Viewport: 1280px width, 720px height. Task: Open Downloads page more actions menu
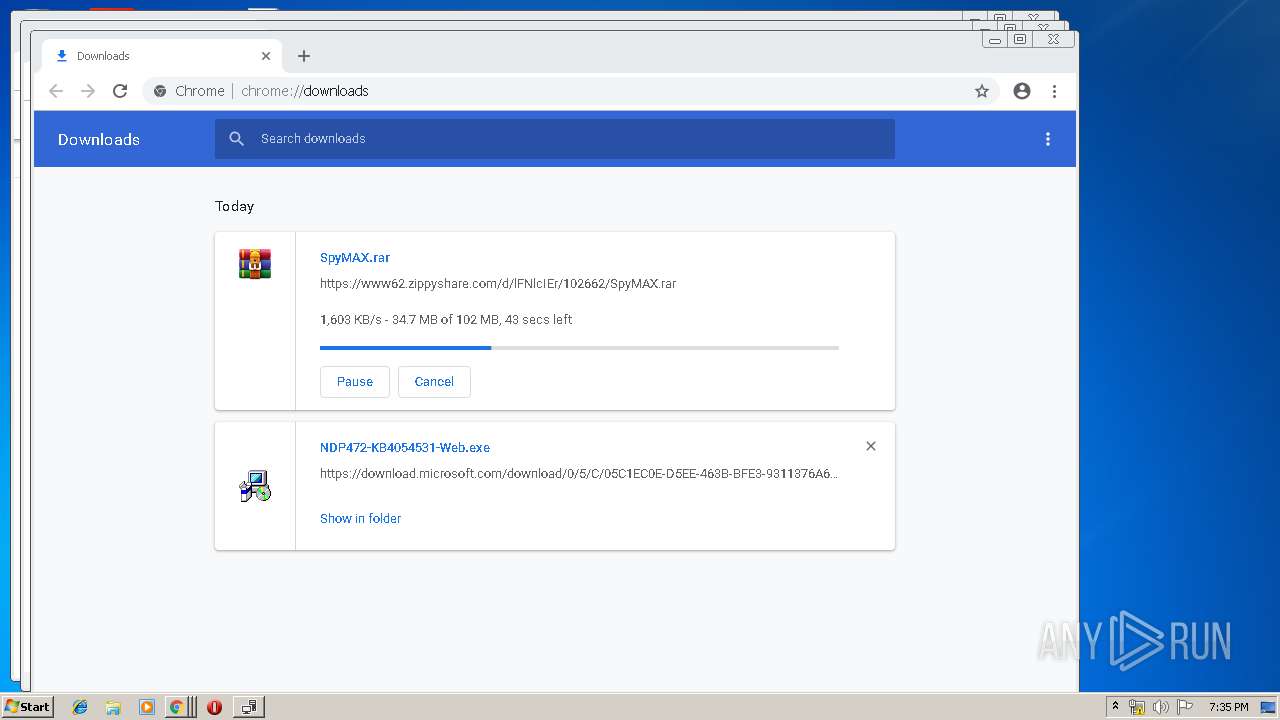pos(1048,139)
